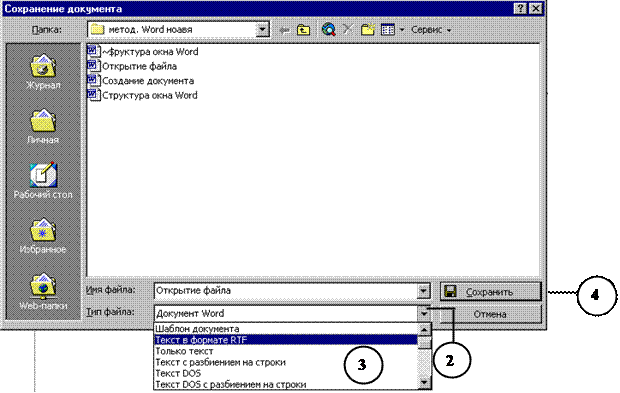Select the Структура окна Word document

[x=142, y=95]
